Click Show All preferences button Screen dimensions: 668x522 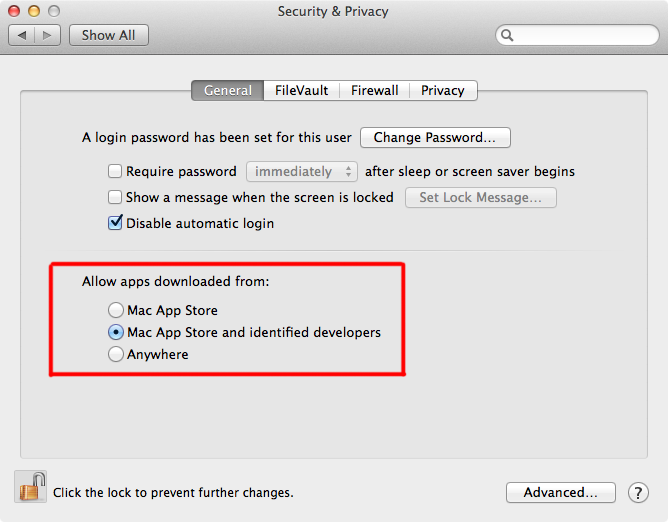click(109, 35)
